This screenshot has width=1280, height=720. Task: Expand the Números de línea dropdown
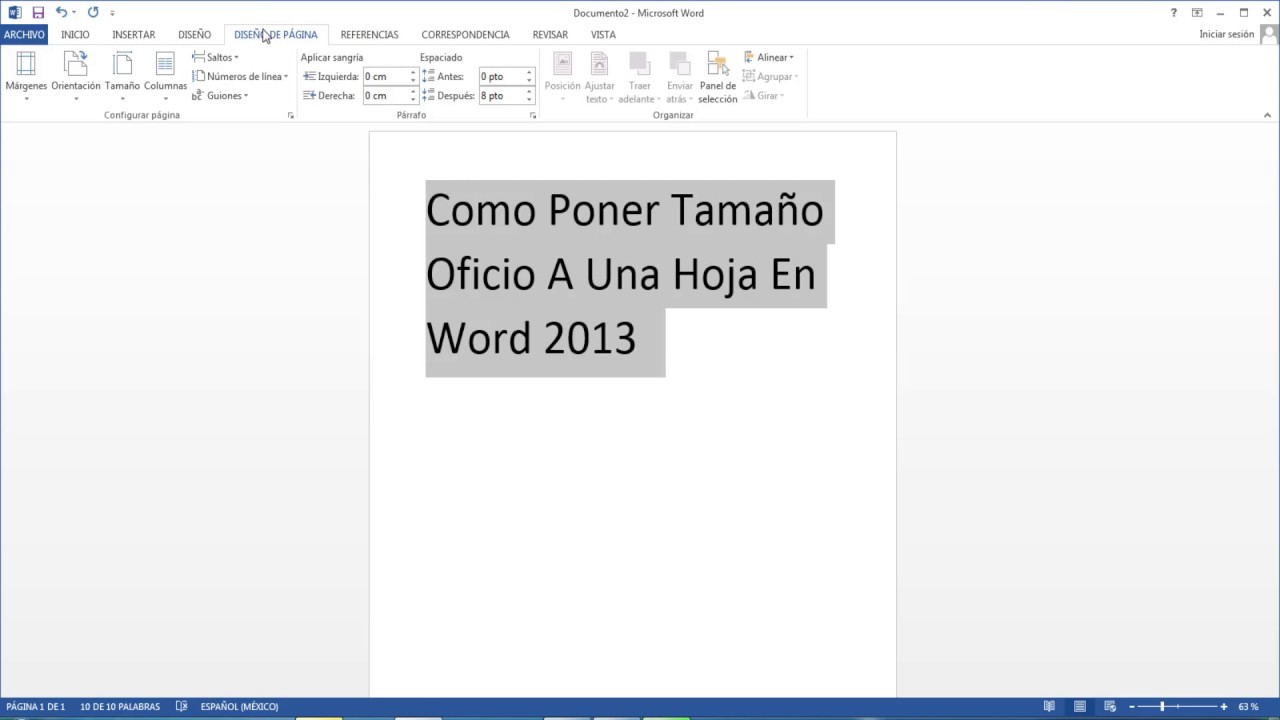click(240, 76)
